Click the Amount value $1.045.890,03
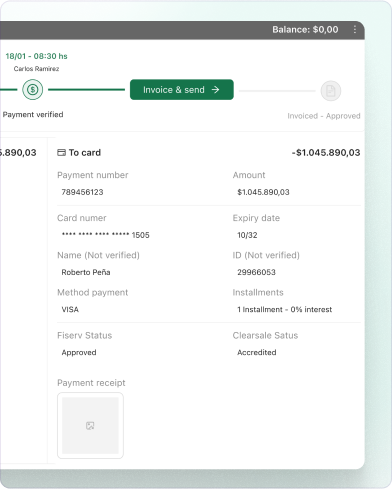The width and height of the screenshot is (392, 489). (263, 192)
